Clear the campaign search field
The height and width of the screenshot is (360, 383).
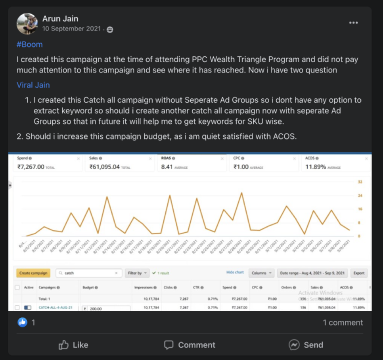click(116, 273)
